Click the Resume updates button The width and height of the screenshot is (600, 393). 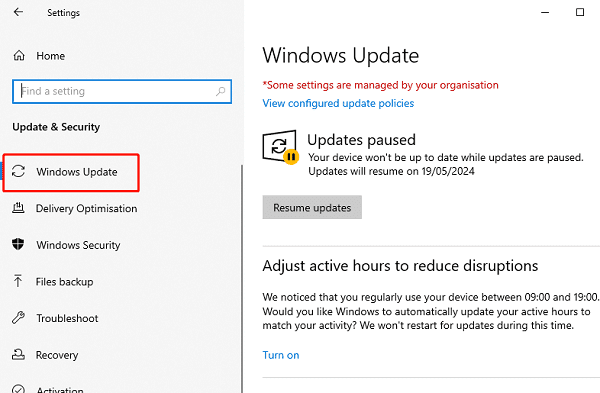pyautogui.click(x=312, y=207)
